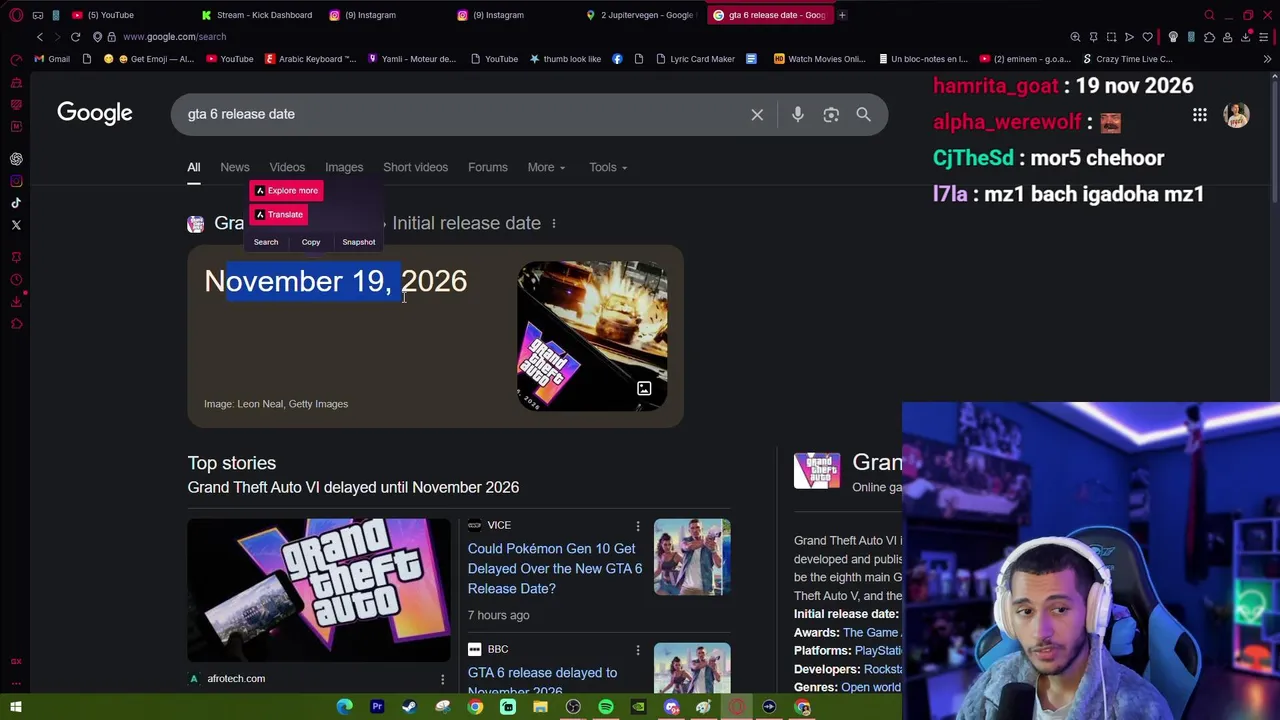Click the magnifier search button
Viewport: 1280px width, 720px height.
coord(864,115)
